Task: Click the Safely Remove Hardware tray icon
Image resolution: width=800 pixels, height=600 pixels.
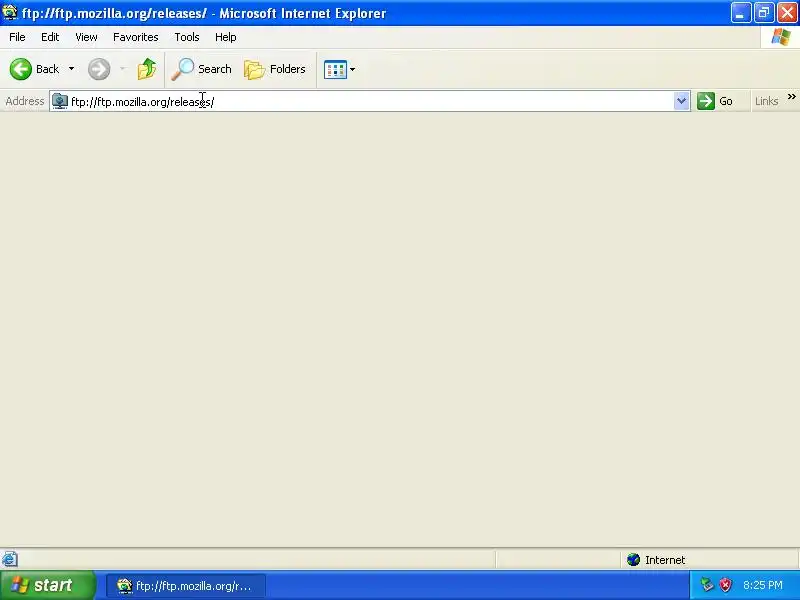Action: 707,585
